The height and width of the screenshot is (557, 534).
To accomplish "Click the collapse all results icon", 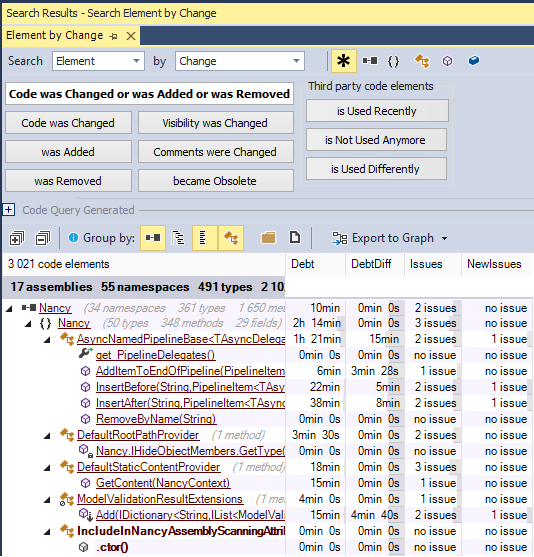I will coord(43,238).
